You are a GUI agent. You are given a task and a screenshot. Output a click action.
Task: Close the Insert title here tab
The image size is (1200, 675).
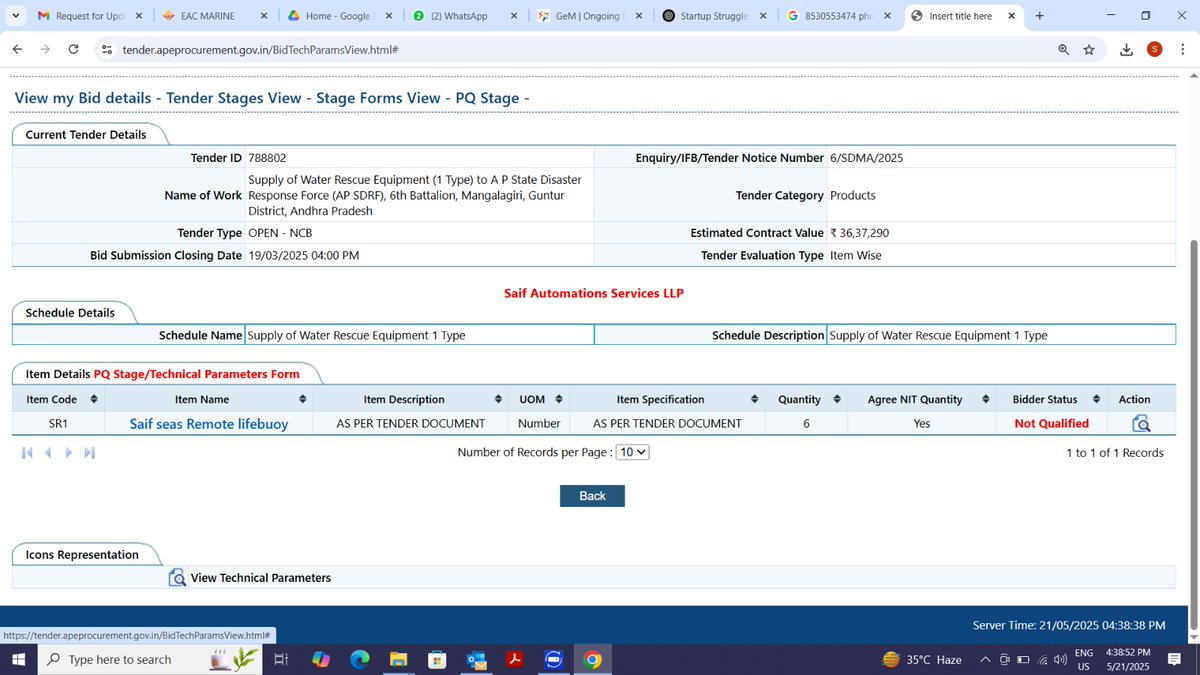click(x=1011, y=16)
